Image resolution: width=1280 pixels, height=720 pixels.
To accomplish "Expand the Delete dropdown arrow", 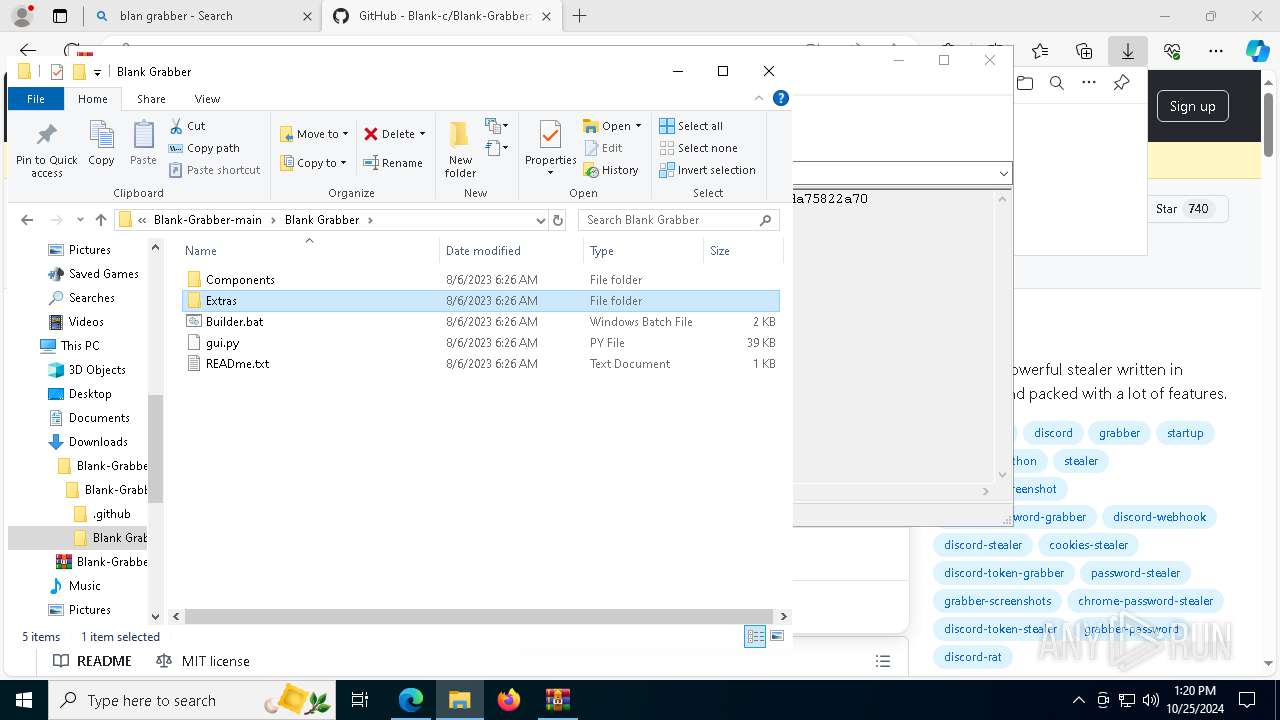I will pyautogui.click(x=422, y=134).
